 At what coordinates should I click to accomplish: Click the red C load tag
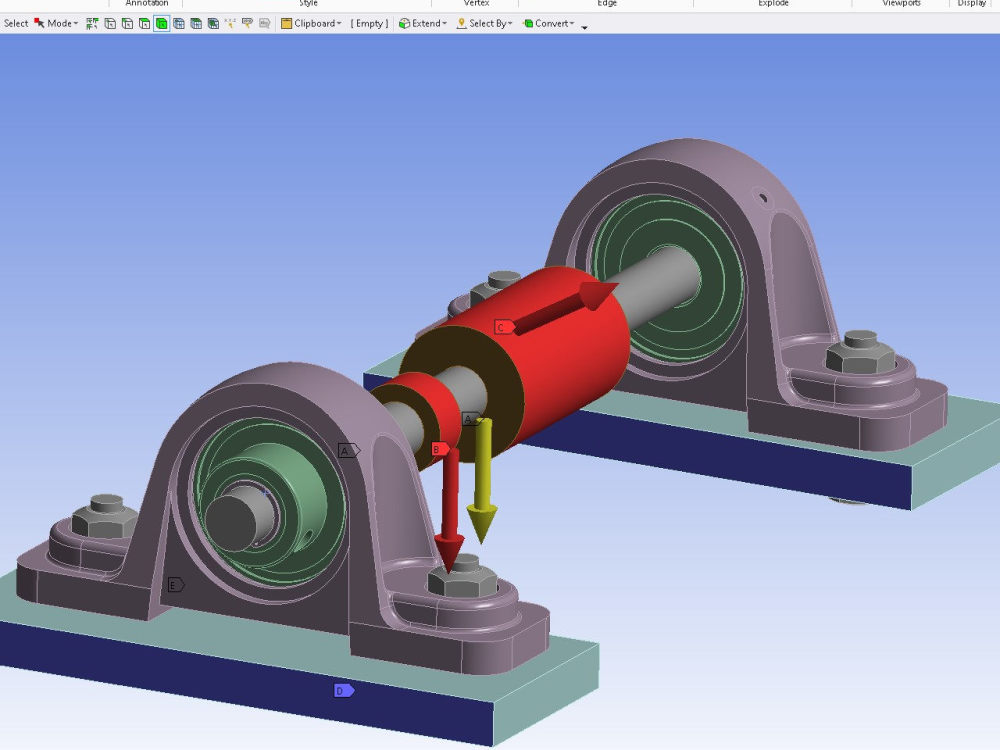503,327
